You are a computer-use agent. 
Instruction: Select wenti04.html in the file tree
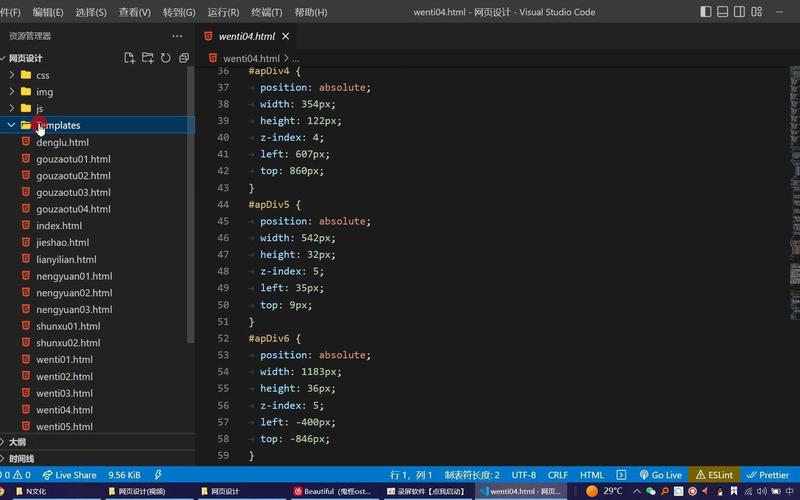[64, 410]
